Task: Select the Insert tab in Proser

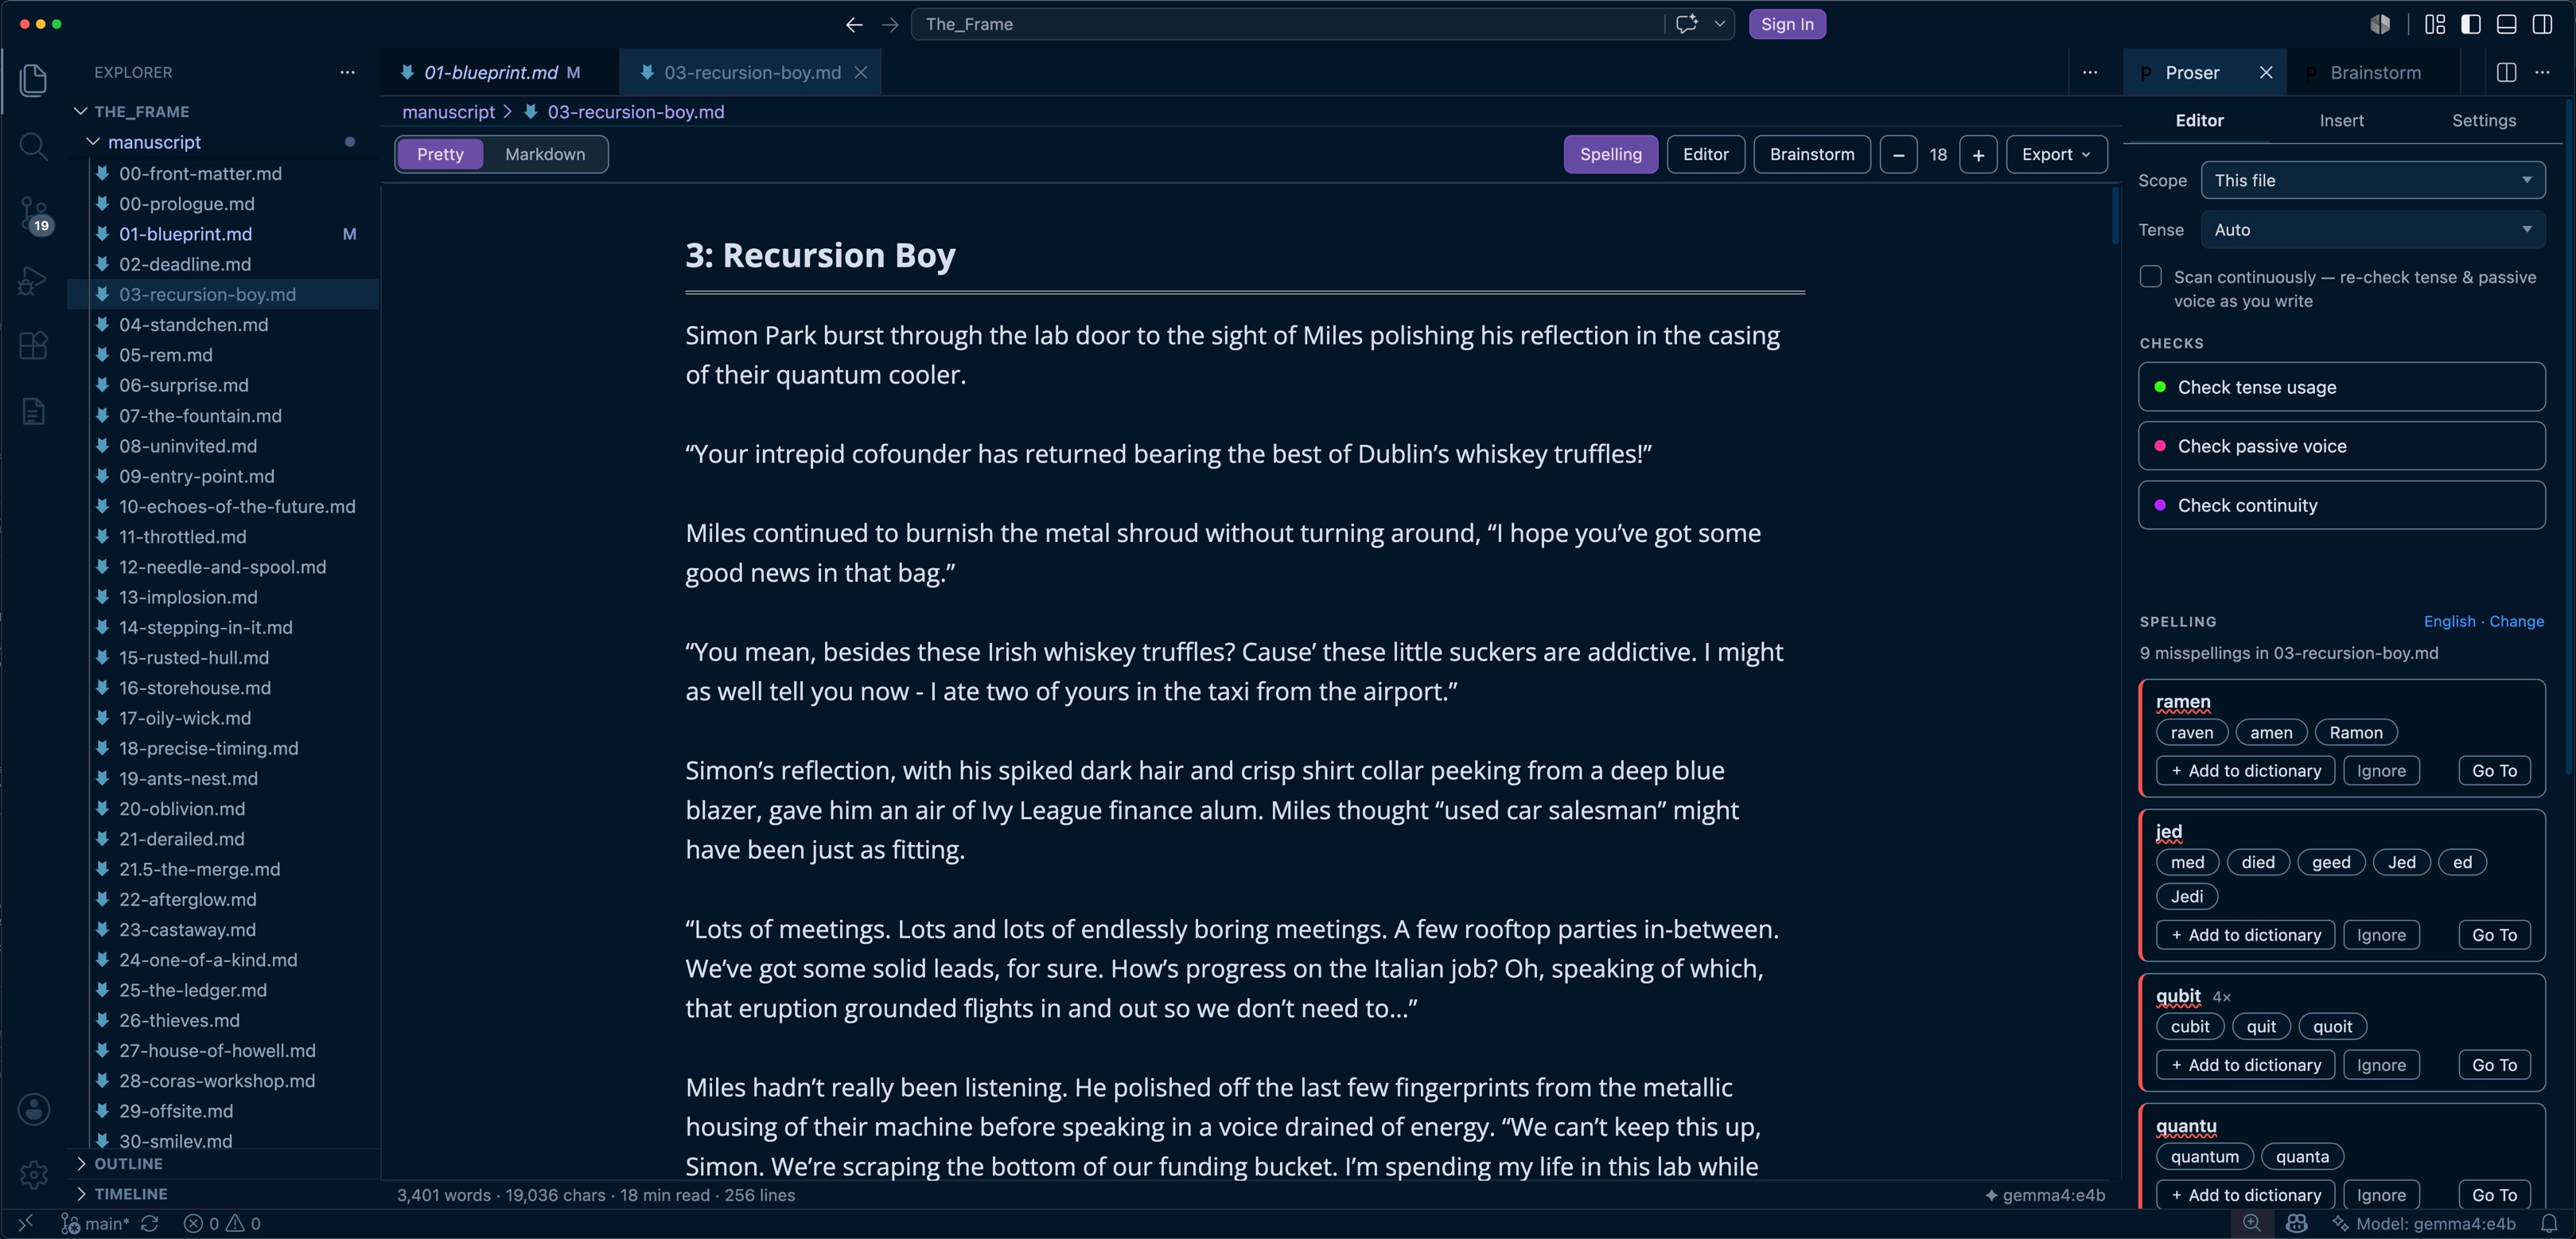Action: (x=2341, y=120)
